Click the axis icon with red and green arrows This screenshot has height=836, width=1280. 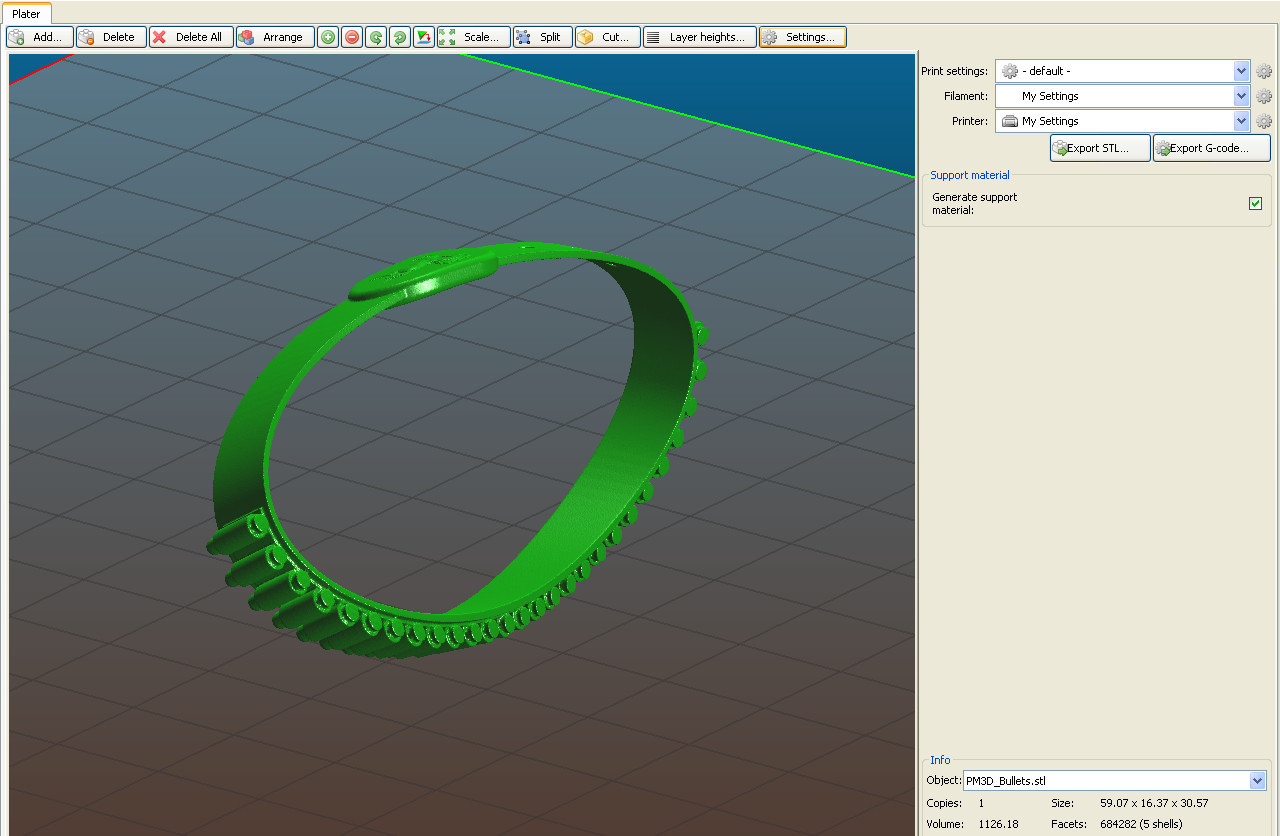click(424, 37)
